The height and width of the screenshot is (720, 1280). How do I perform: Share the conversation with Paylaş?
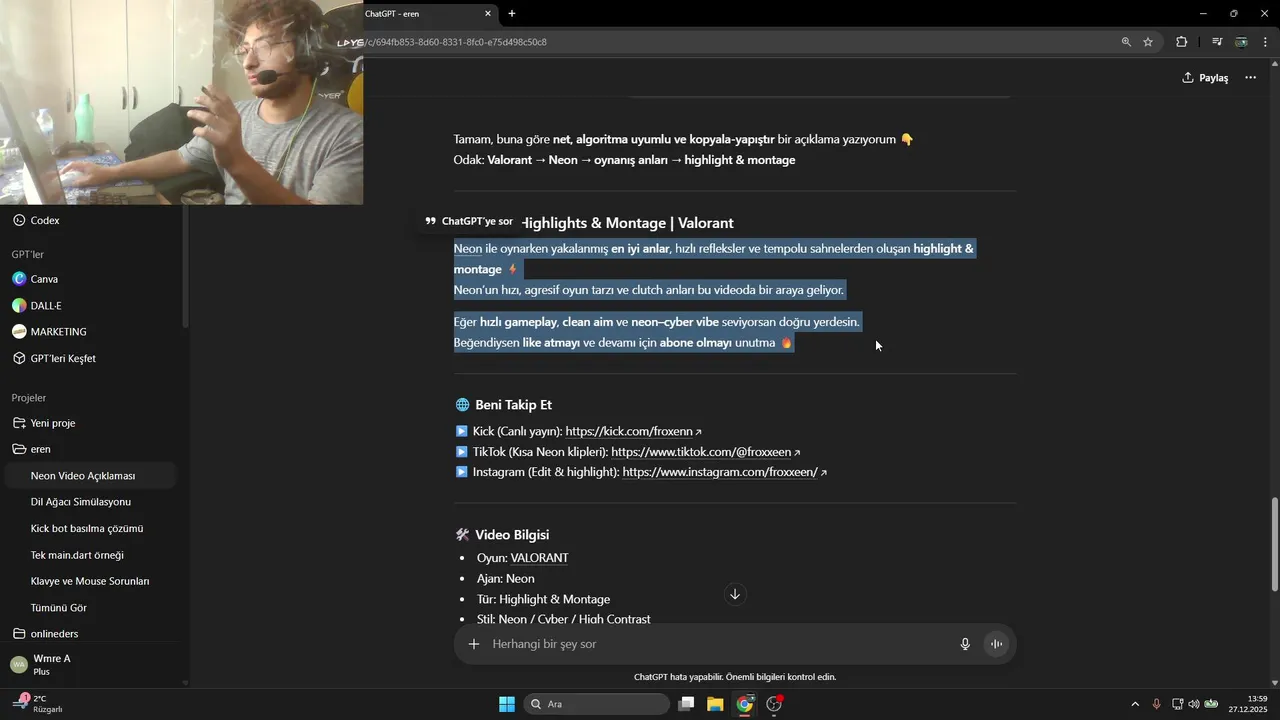click(x=1205, y=78)
